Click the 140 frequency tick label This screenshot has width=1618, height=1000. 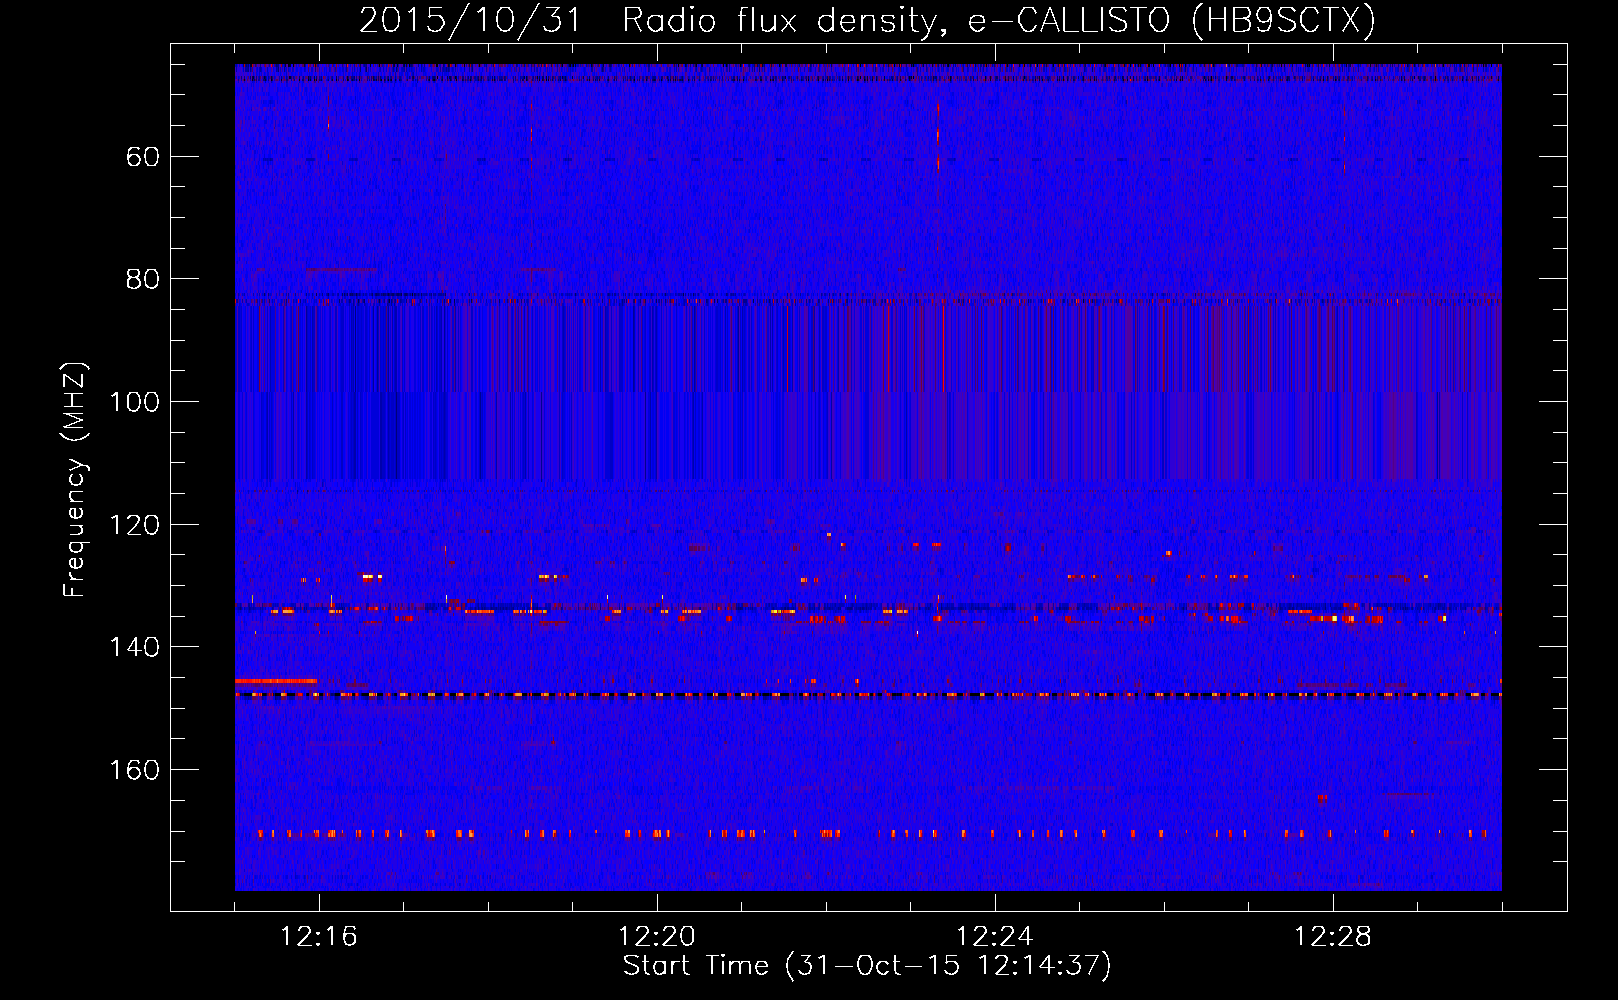[133, 647]
